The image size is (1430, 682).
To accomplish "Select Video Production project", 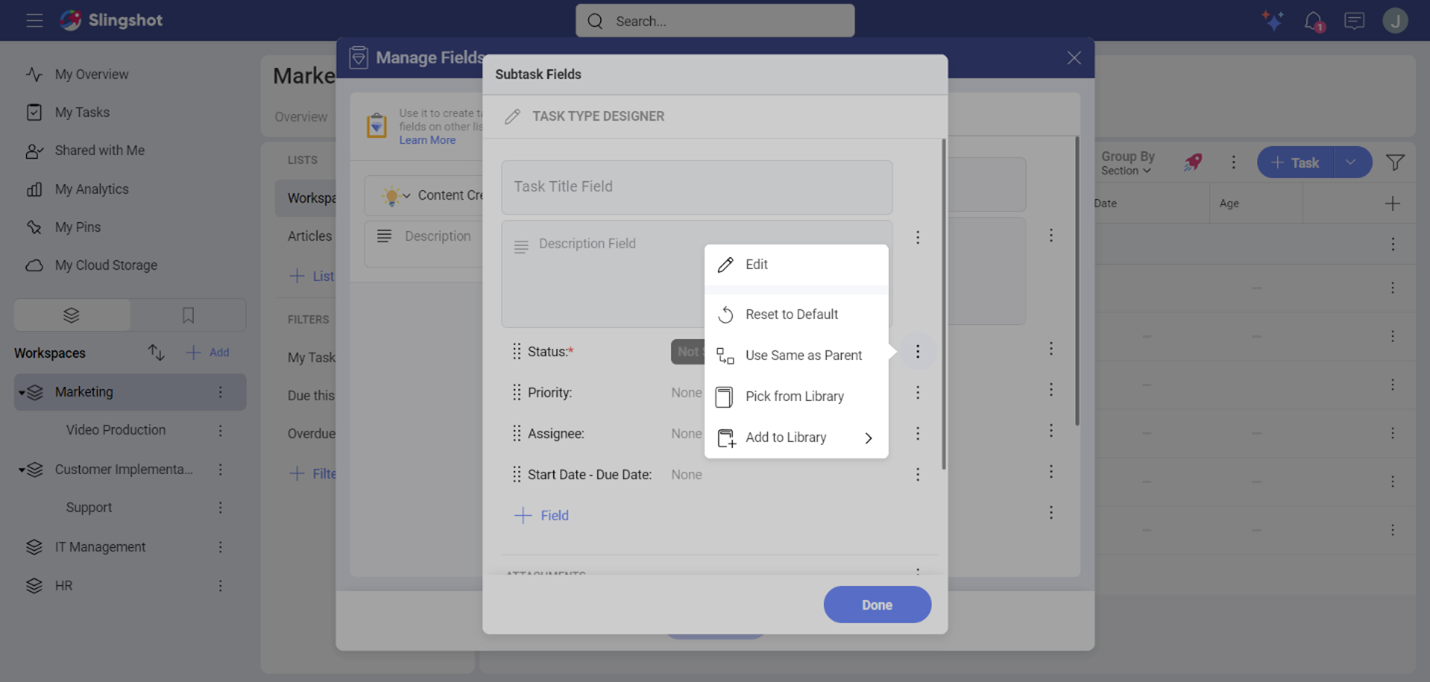I will (x=116, y=430).
